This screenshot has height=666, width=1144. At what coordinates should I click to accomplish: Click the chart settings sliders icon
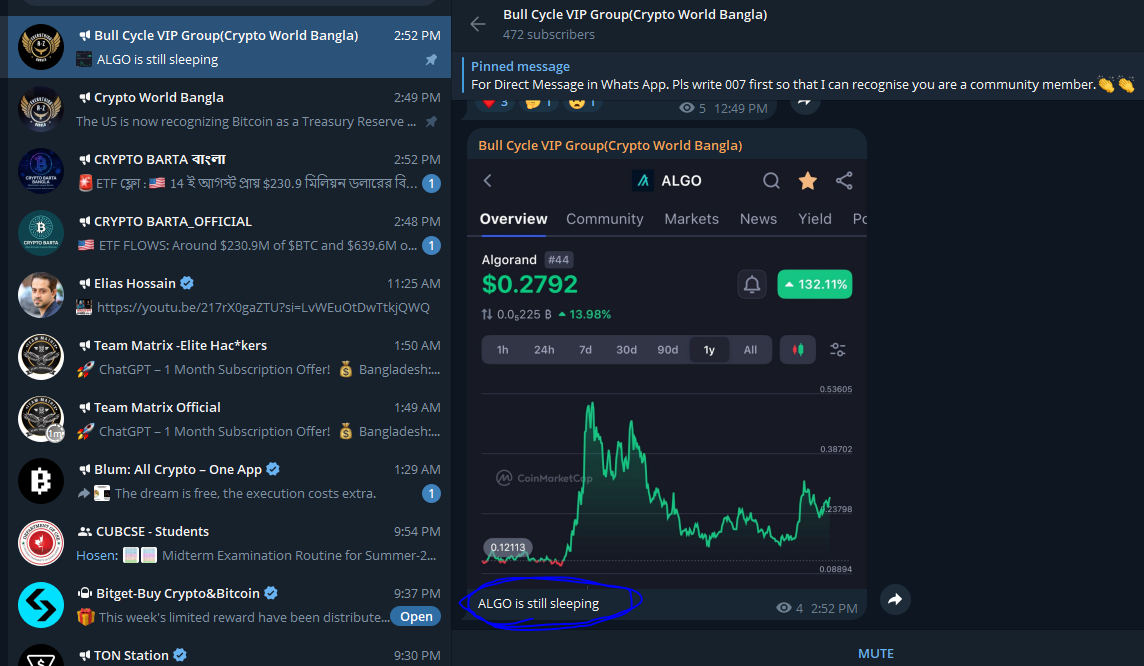coord(838,350)
